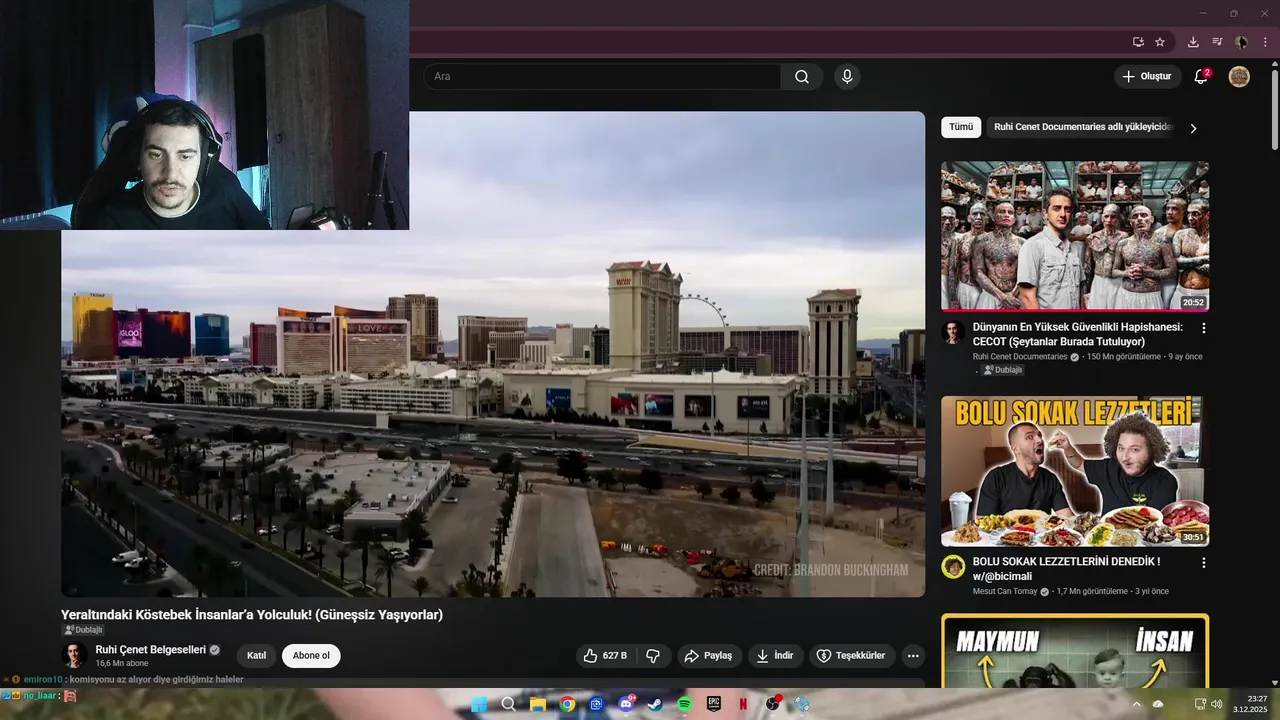Click the video title Yeraltındaki Köstebek İnsanlar'a Yolculuk
Viewport: 1280px width, 720px height.
tap(252, 615)
